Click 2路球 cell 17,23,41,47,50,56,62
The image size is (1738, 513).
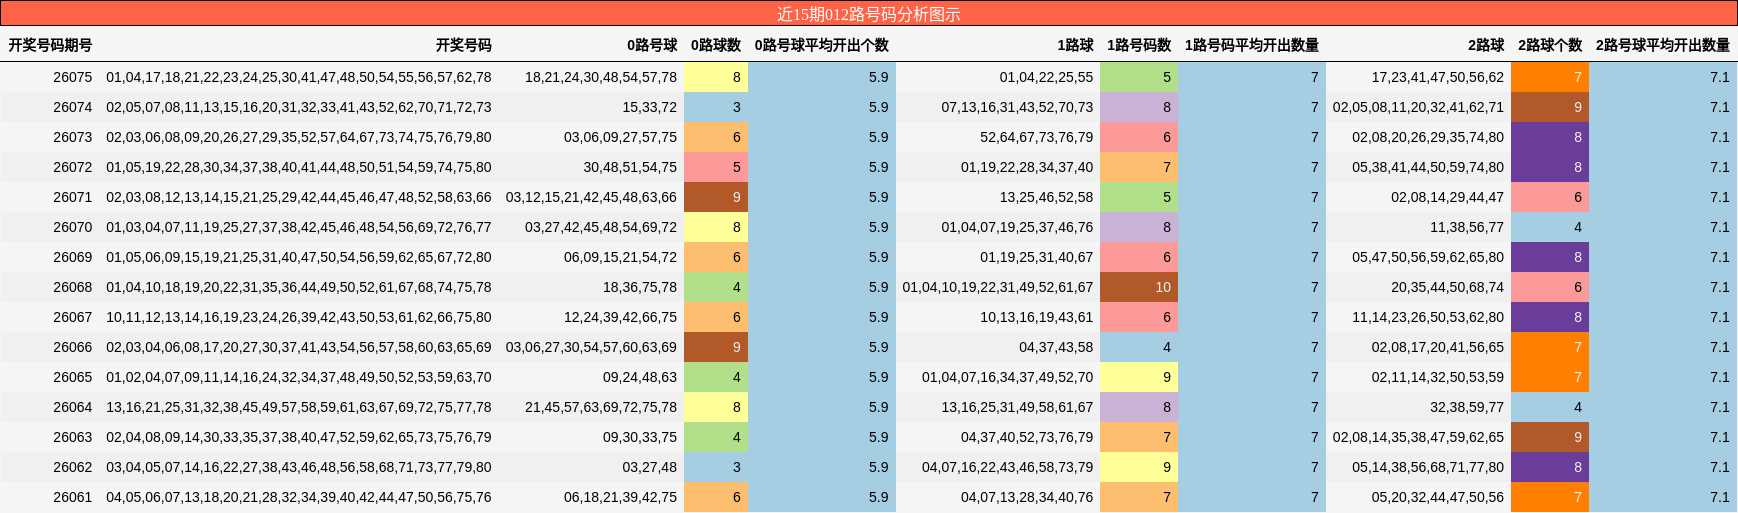coord(1438,77)
